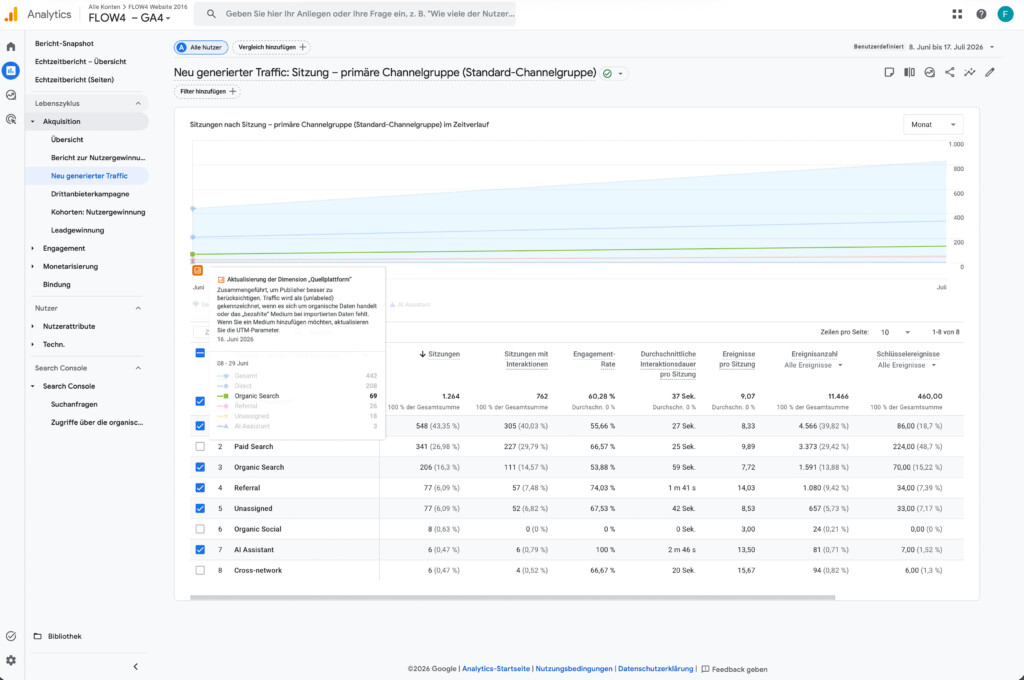Check the Organic Social row checkbox
The height and width of the screenshot is (680, 1024).
200,529
